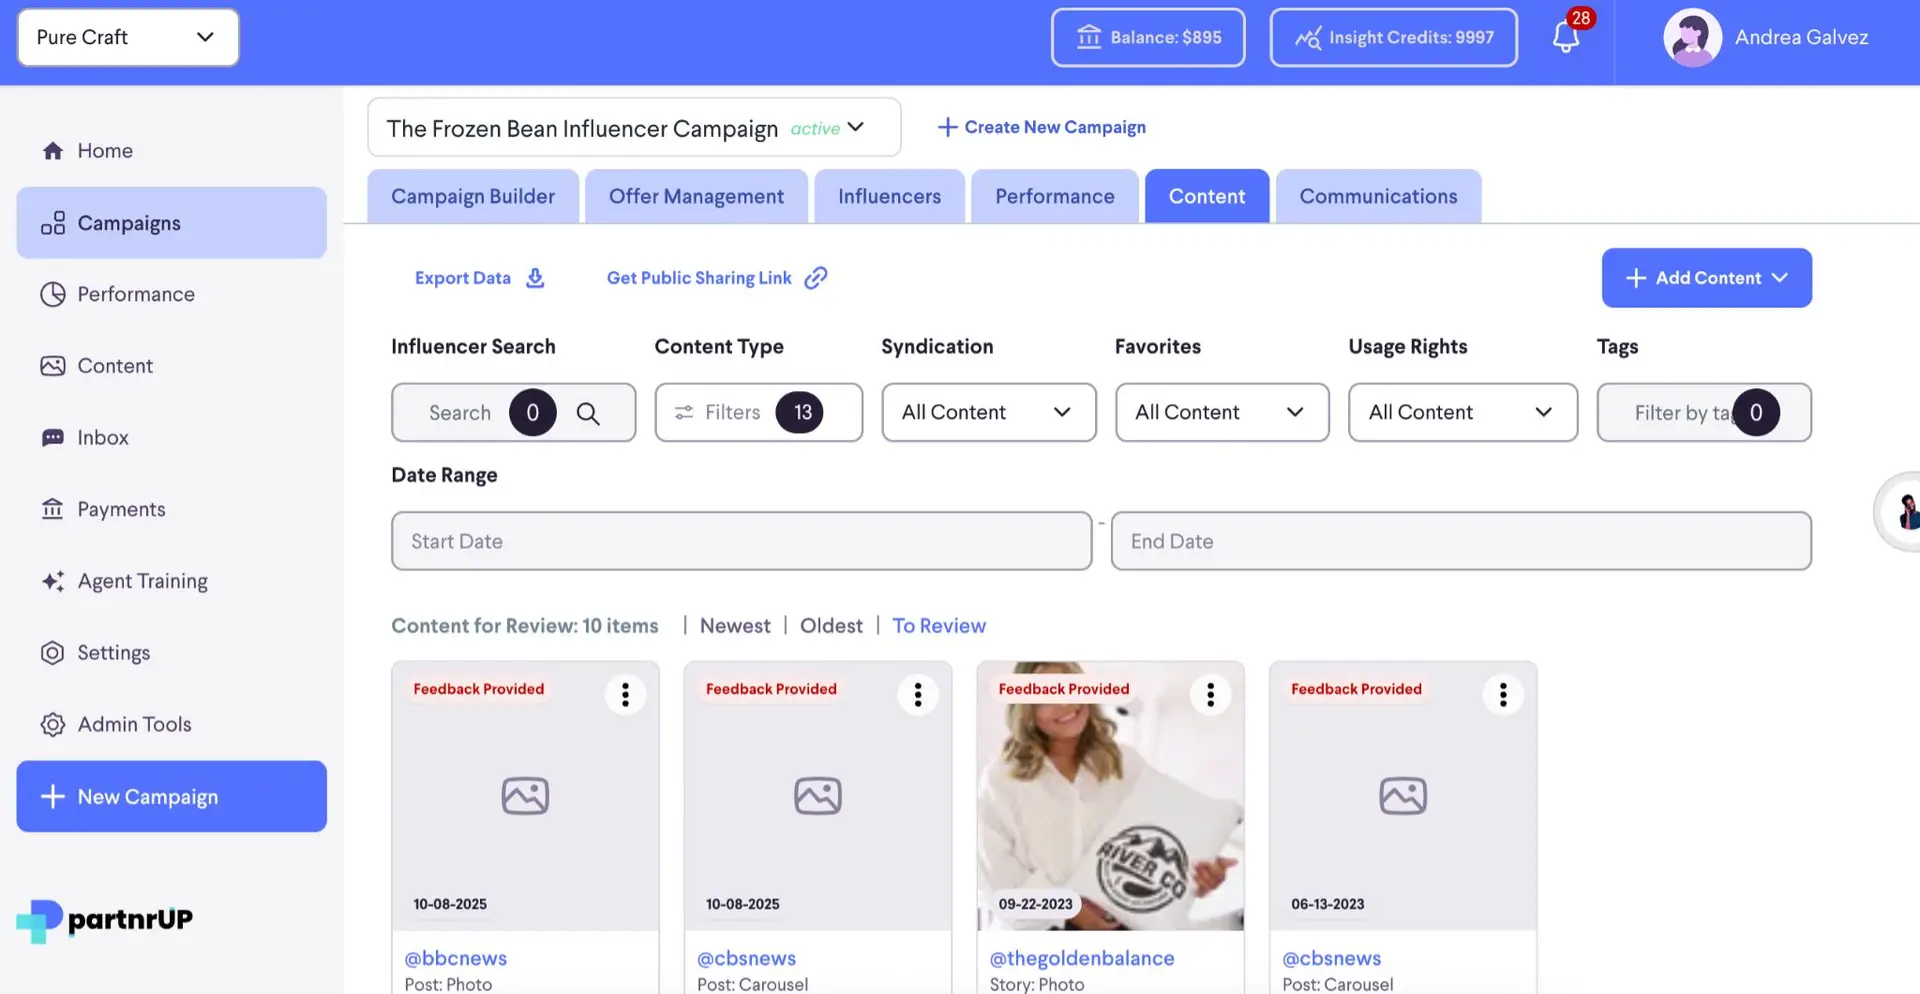Click the Filter by tag input
Screen dimensions: 1920x994
(x=1704, y=412)
